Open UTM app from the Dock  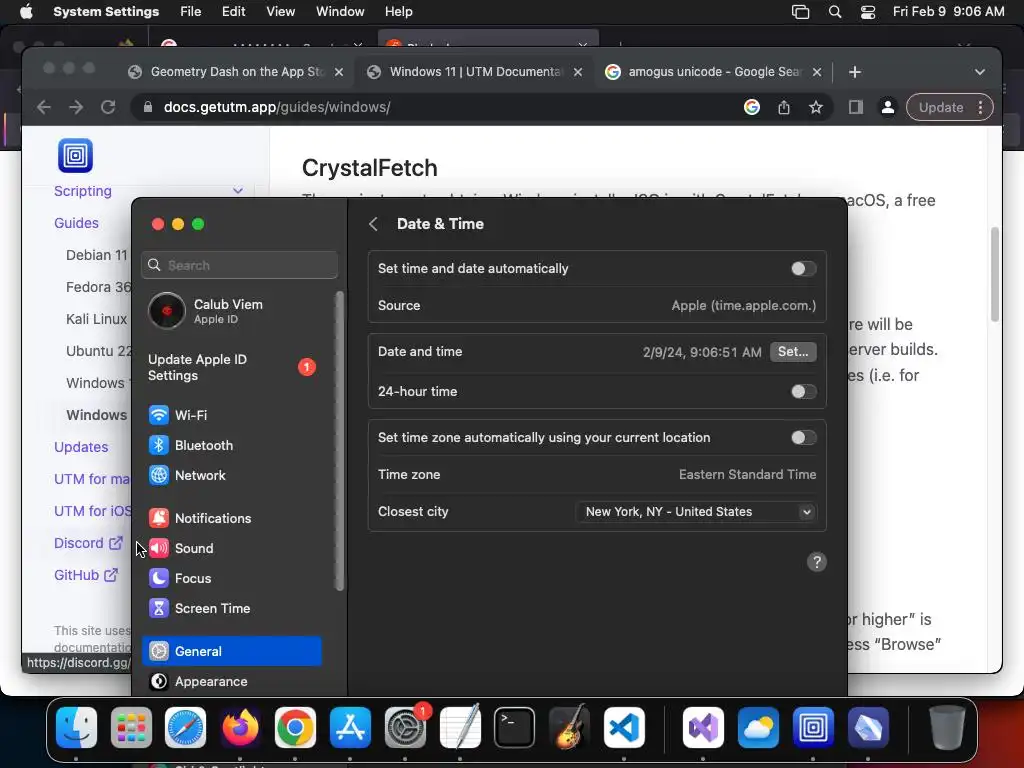(813, 727)
